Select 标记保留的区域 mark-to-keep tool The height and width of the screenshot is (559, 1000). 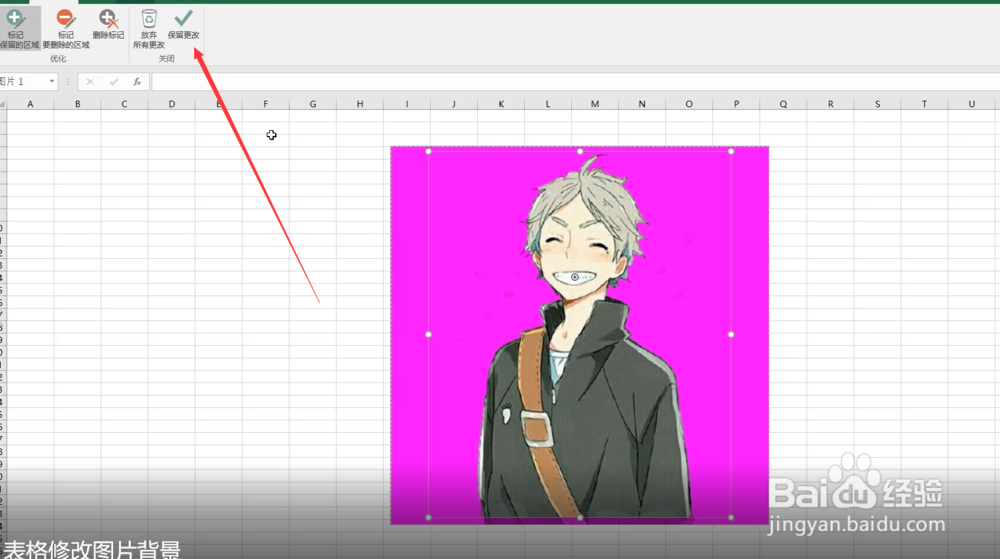click(18, 29)
